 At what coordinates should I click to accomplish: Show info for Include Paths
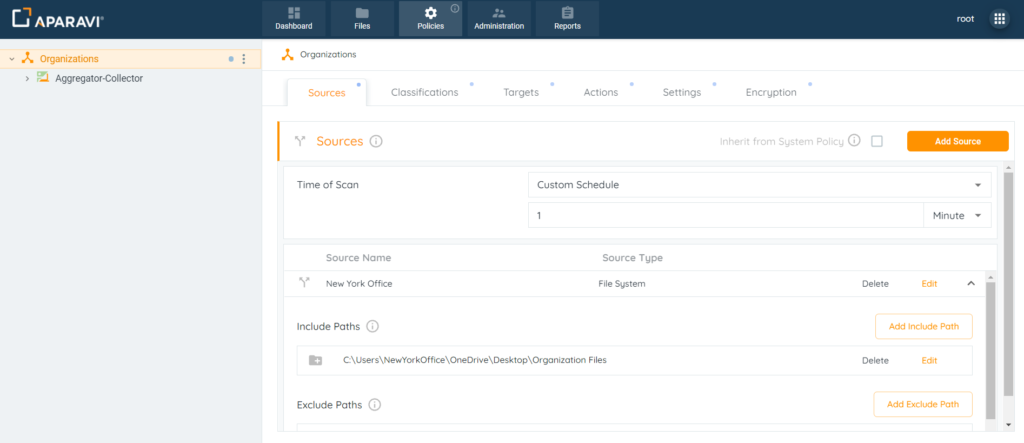[x=372, y=326]
